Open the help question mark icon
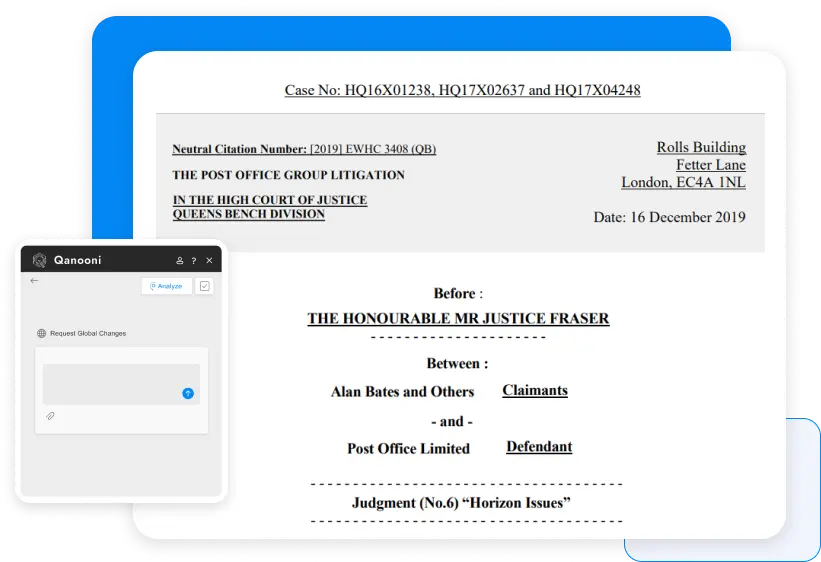 [194, 260]
